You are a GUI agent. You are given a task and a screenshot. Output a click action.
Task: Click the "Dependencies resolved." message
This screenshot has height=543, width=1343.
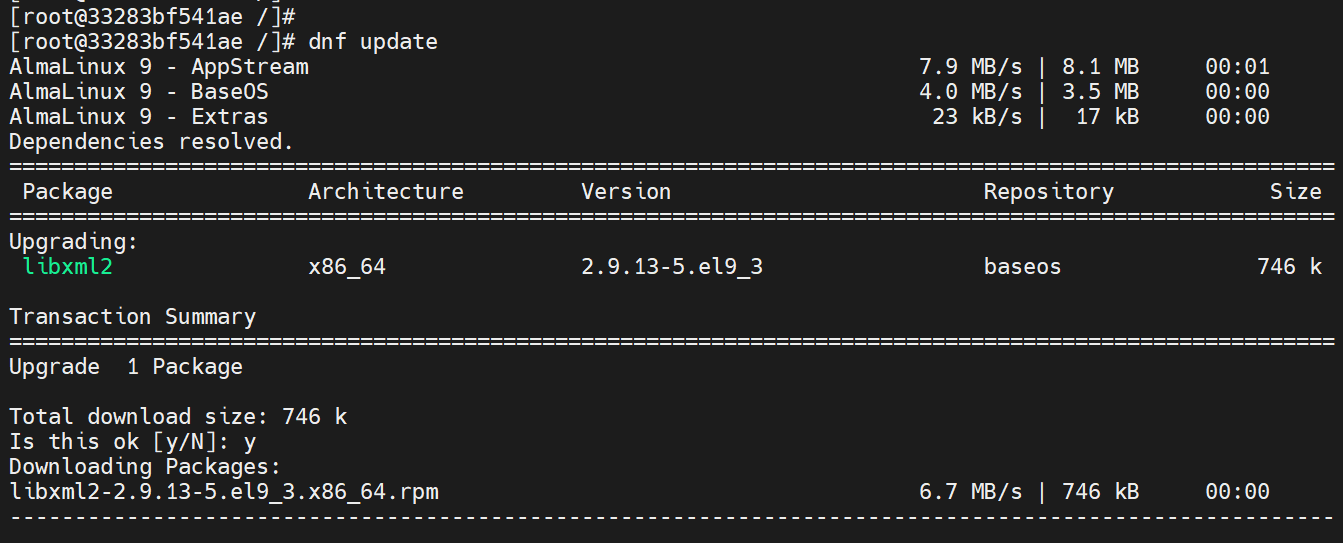coord(151,142)
